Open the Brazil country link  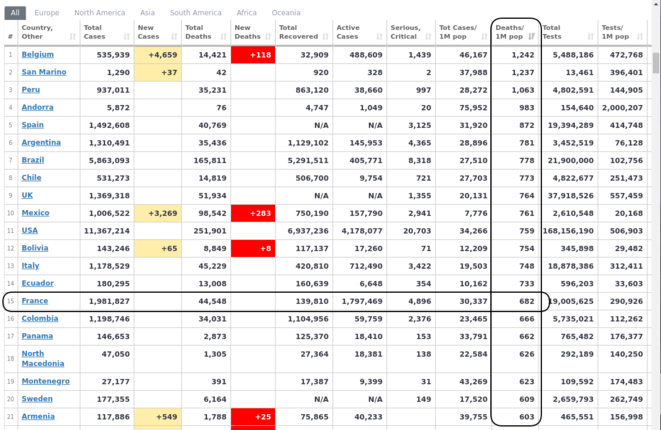point(33,160)
